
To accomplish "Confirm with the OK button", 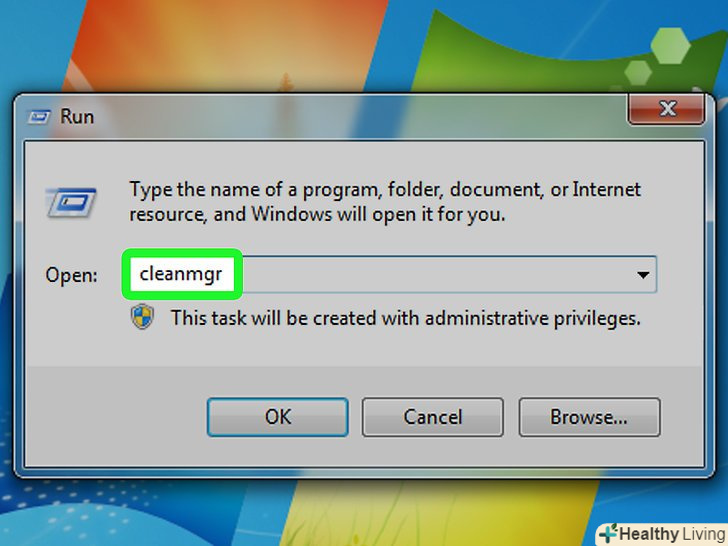I will click(x=278, y=417).
